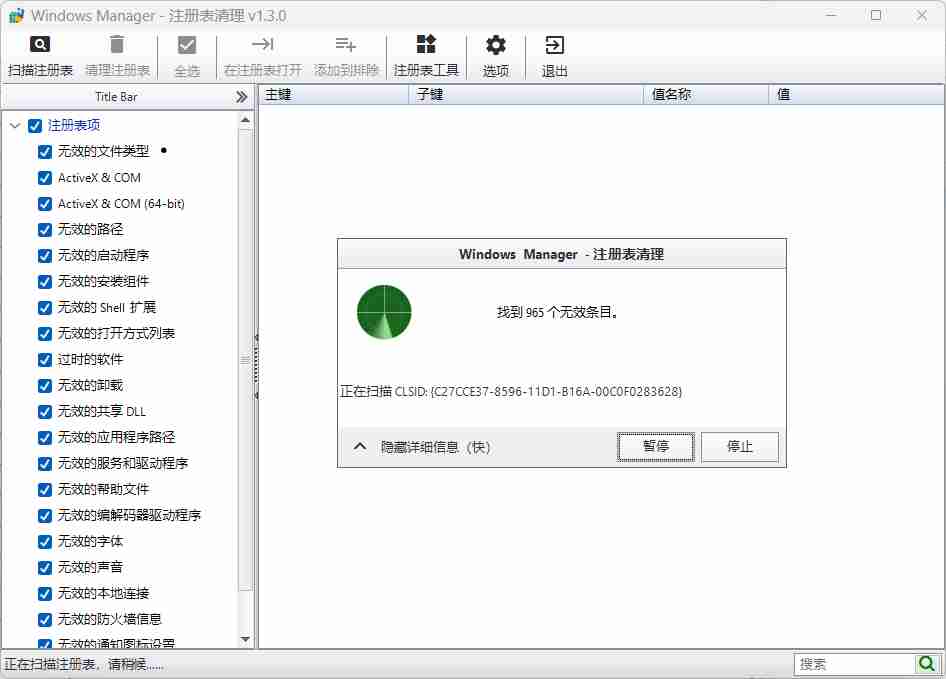Image resolution: width=946 pixels, height=679 pixels.
Task: Collapse the 注册表项 tree node
Action: (15, 126)
